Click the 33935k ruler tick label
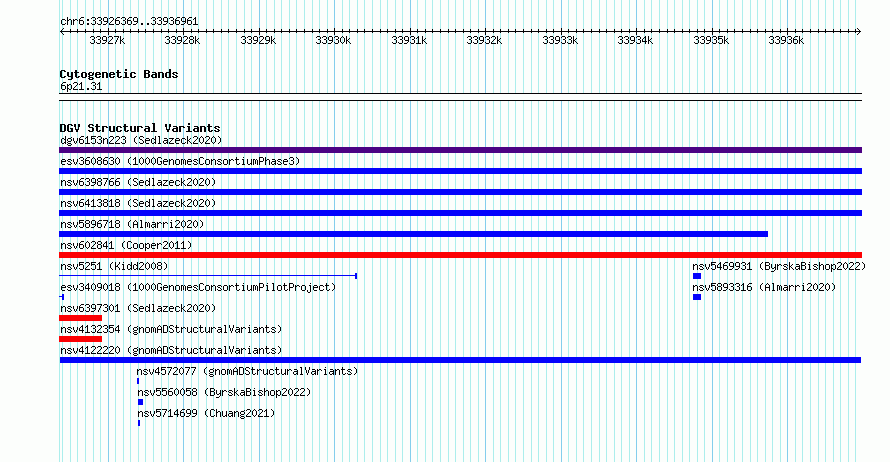890x462 pixels. pos(711,40)
